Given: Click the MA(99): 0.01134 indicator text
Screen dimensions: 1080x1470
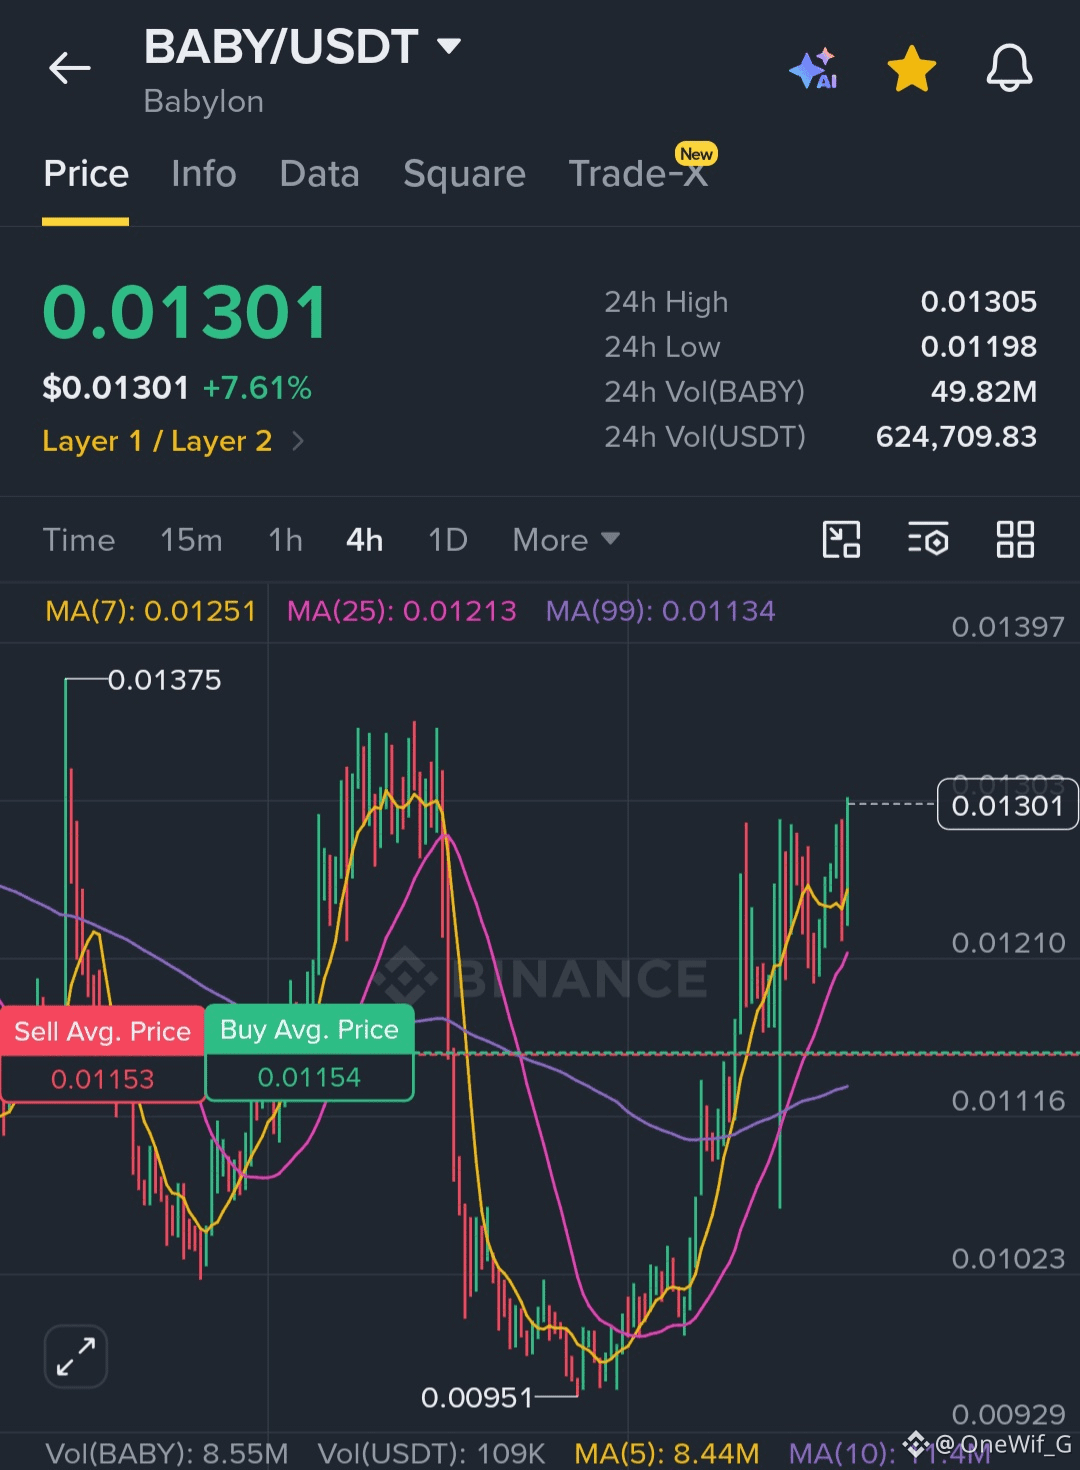Looking at the screenshot, I should (x=661, y=611).
